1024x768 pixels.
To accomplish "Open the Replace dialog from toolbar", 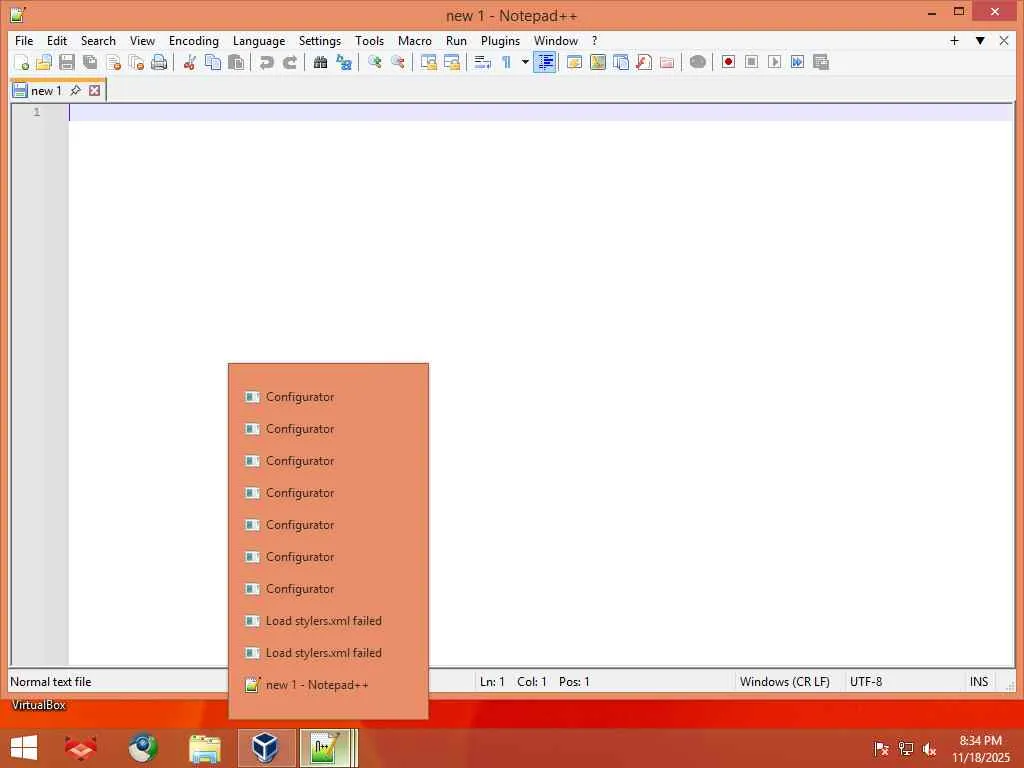I will click(344, 62).
